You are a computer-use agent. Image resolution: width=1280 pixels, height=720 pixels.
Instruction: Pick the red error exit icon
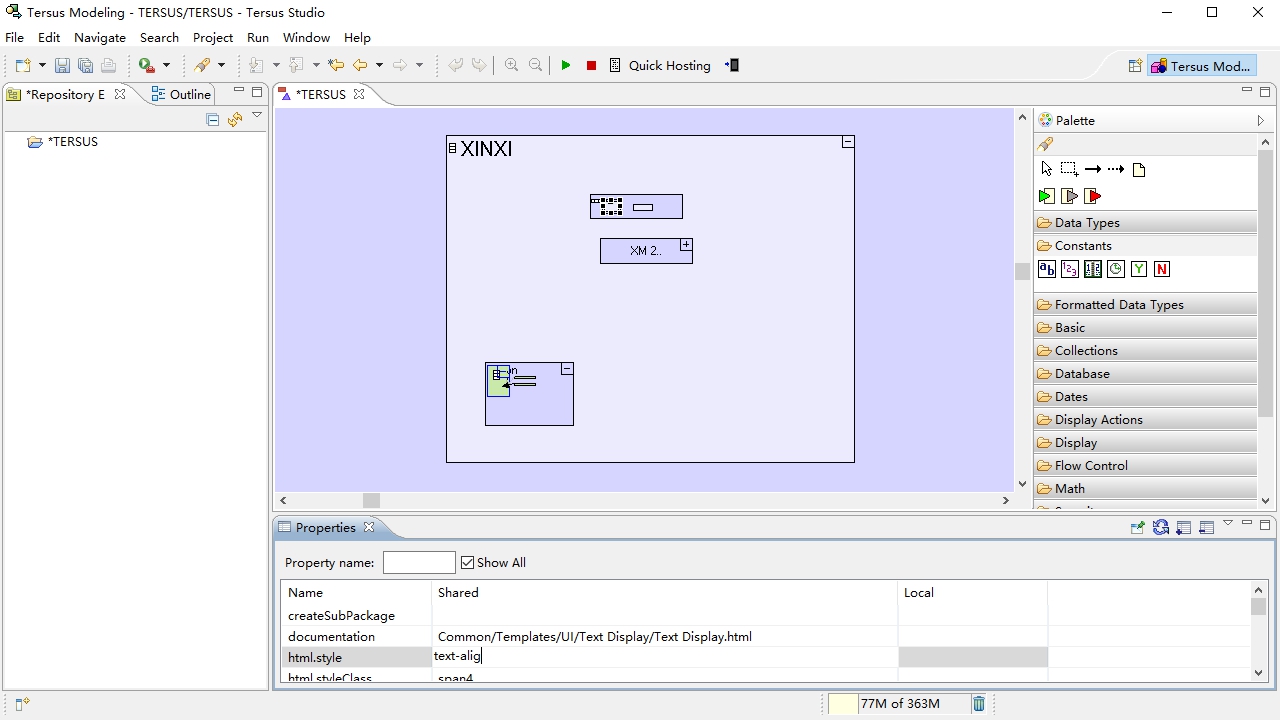point(1093,196)
